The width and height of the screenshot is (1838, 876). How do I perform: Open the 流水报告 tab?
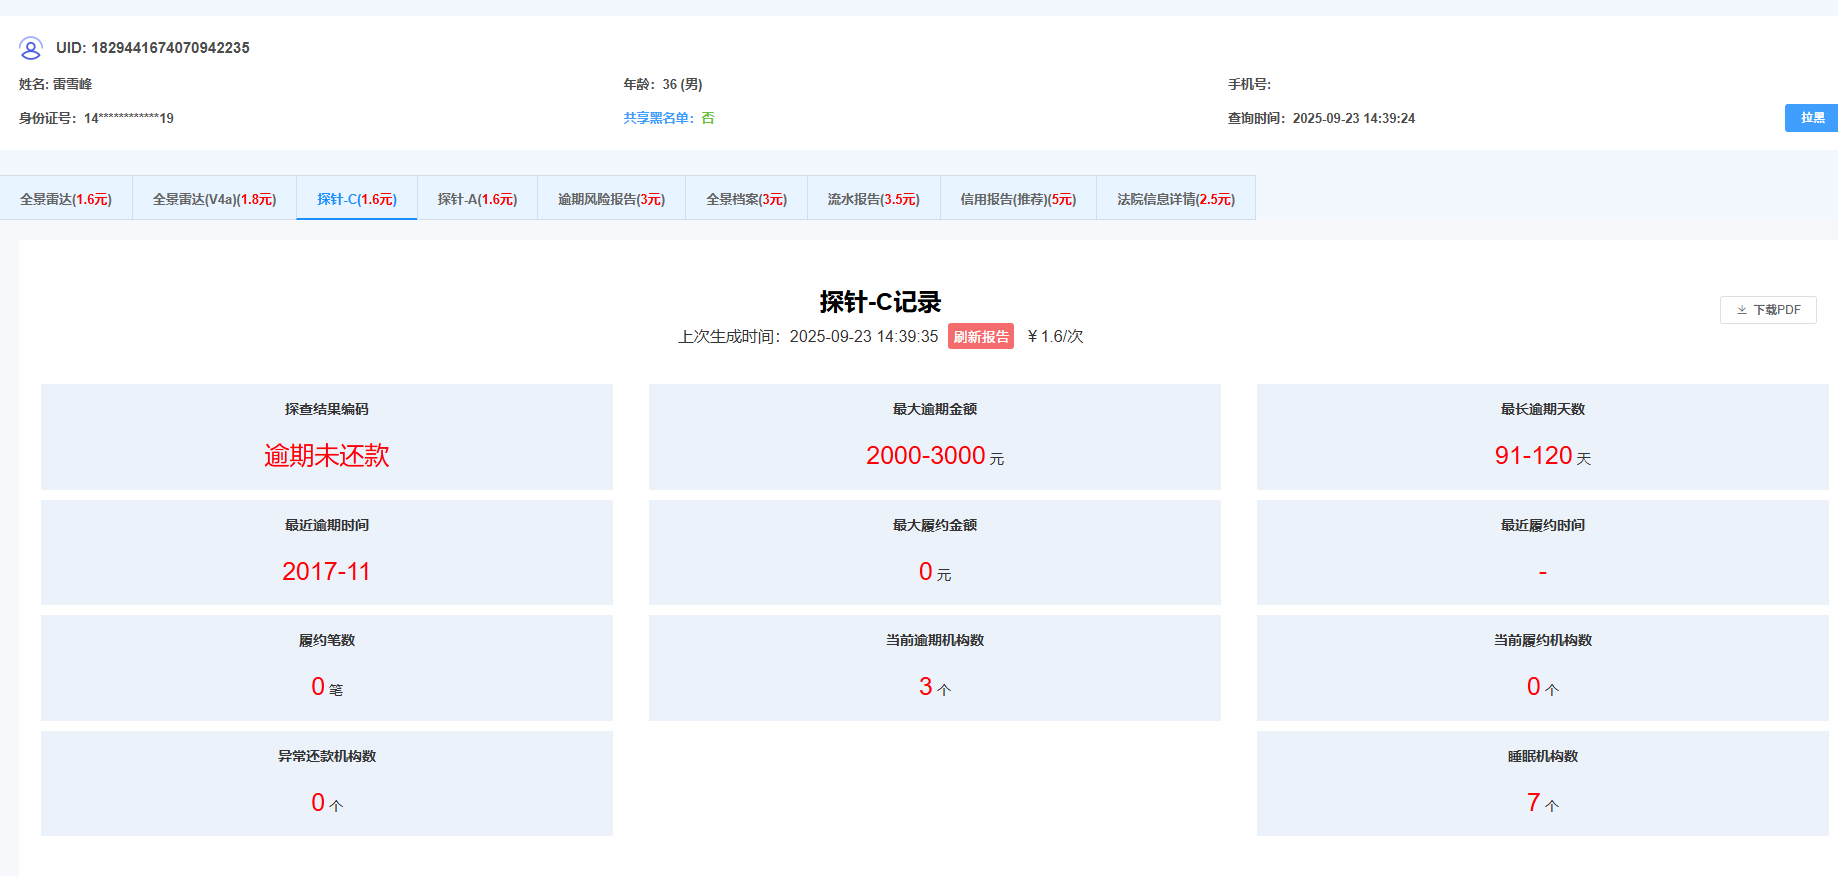(x=873, y=199)
